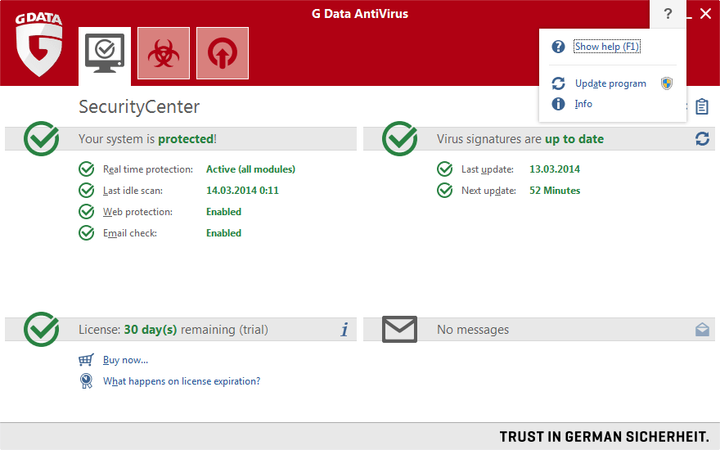This screenshot has width=720, height=450.
Task: Click the large green check beside Virus signatures
Action: (x=399, y=139)
